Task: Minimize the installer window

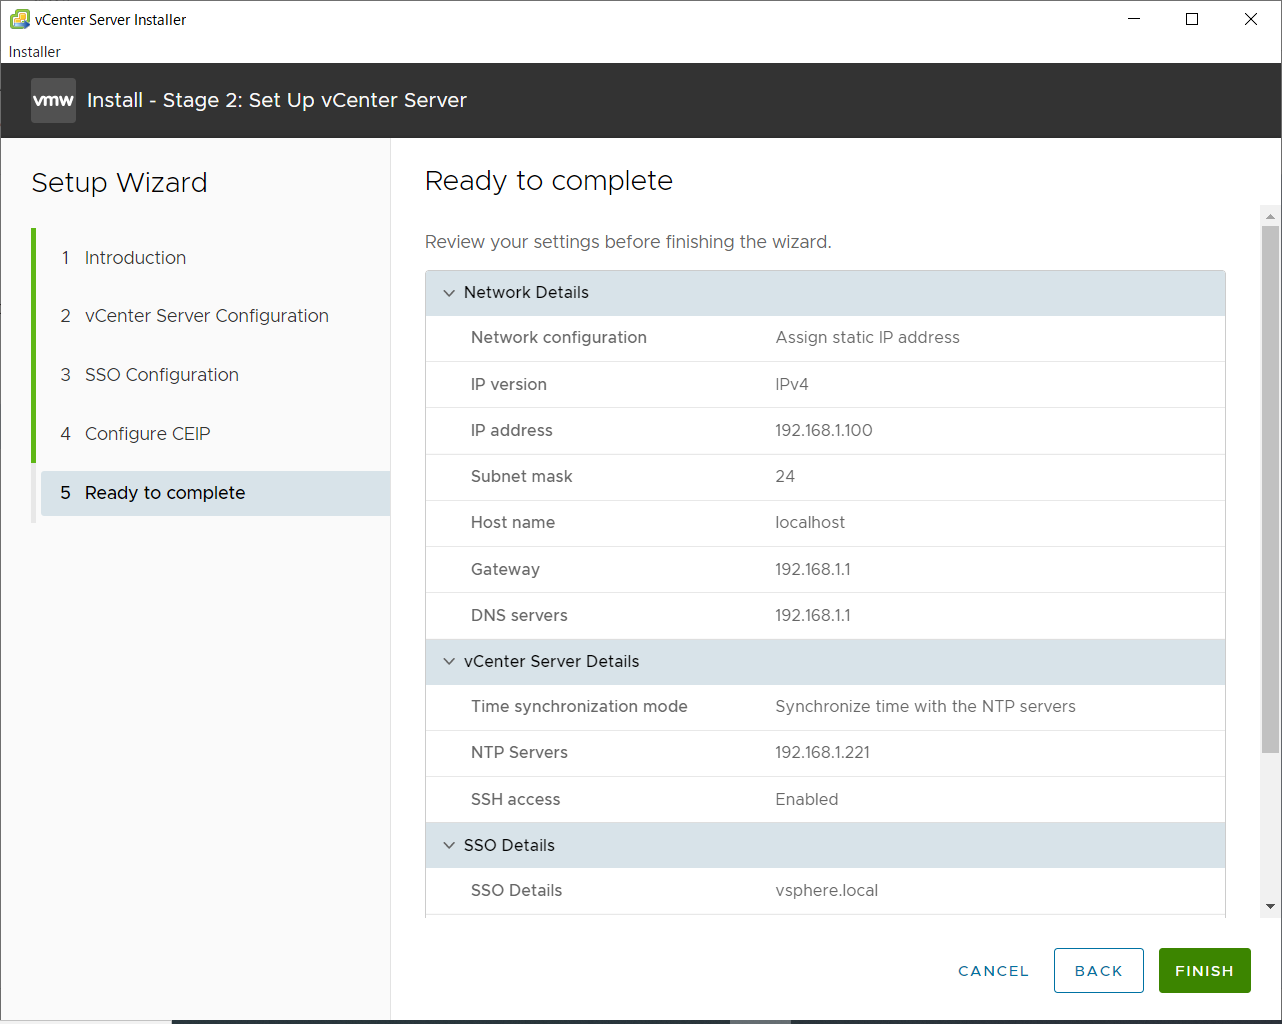Action: pos(1134,19)
